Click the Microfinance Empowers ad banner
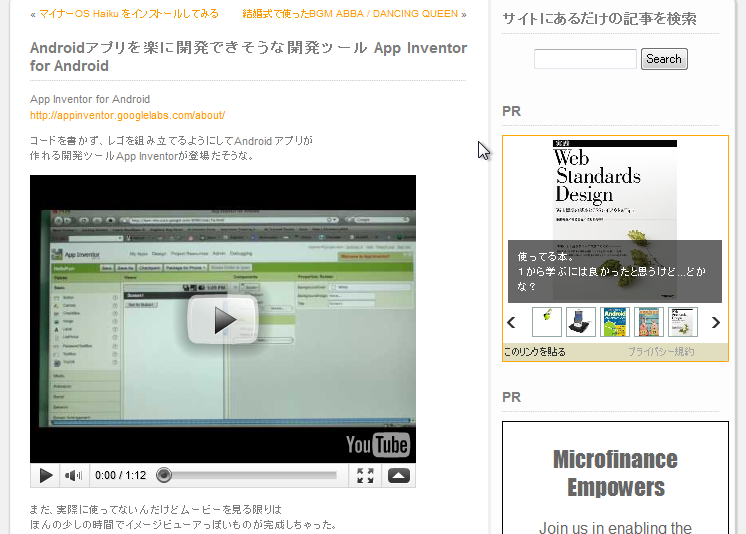The image size is (746, 534). click(615, 477)
